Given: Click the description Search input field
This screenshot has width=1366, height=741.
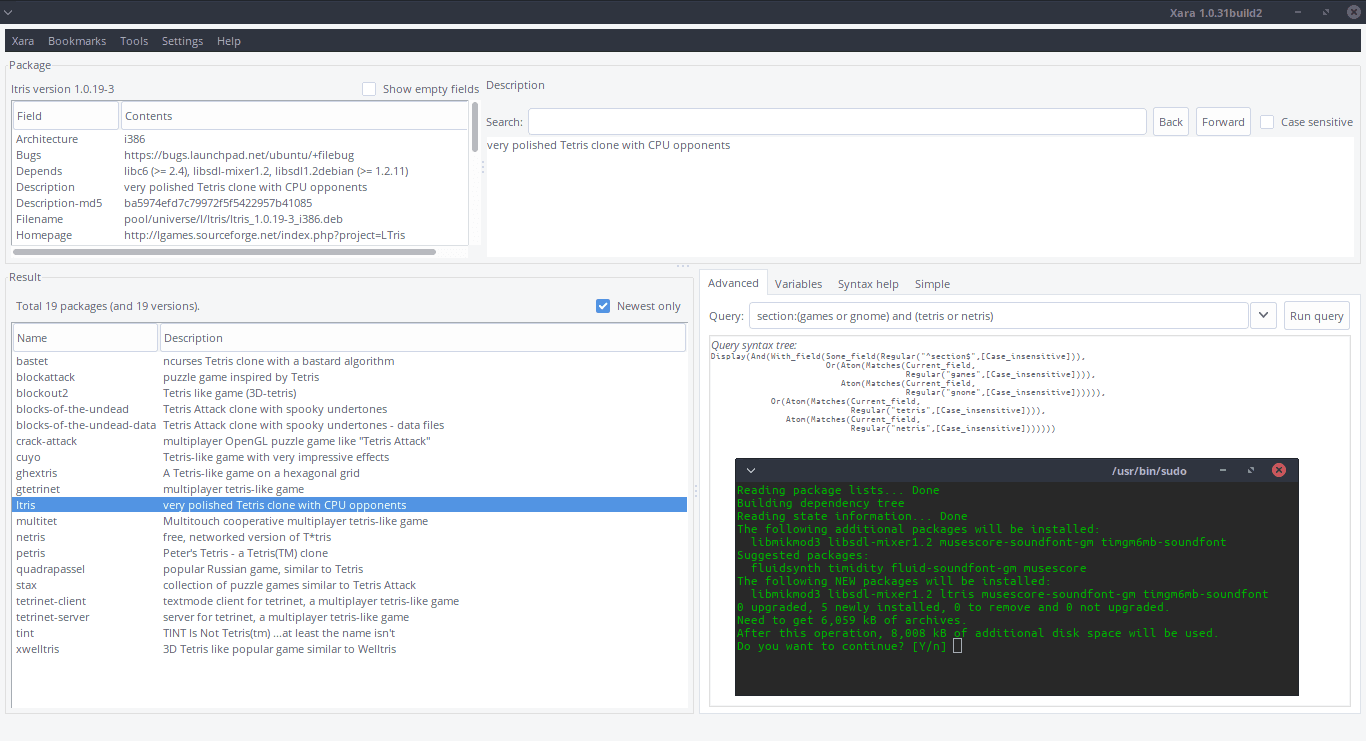Looking at the screenshot, I should click(837, 122).
